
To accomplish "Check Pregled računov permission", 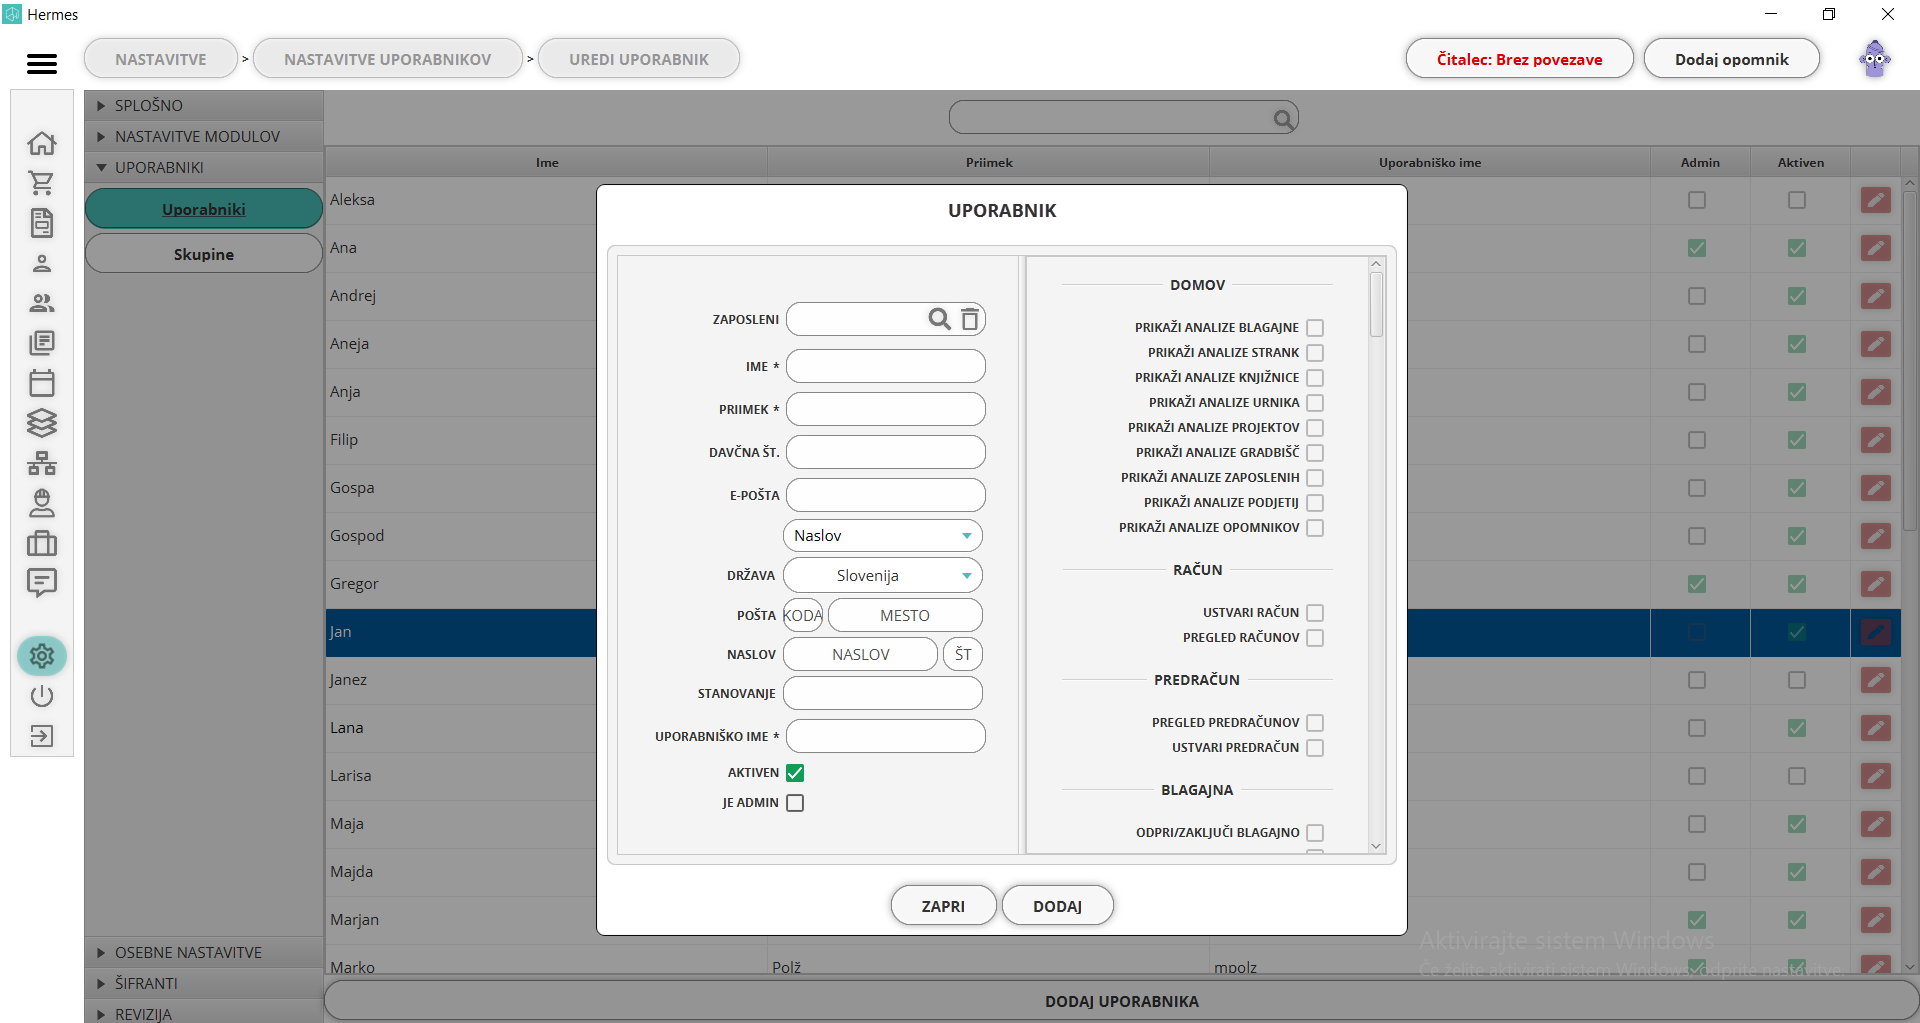I will click(x=1315, y=638).
